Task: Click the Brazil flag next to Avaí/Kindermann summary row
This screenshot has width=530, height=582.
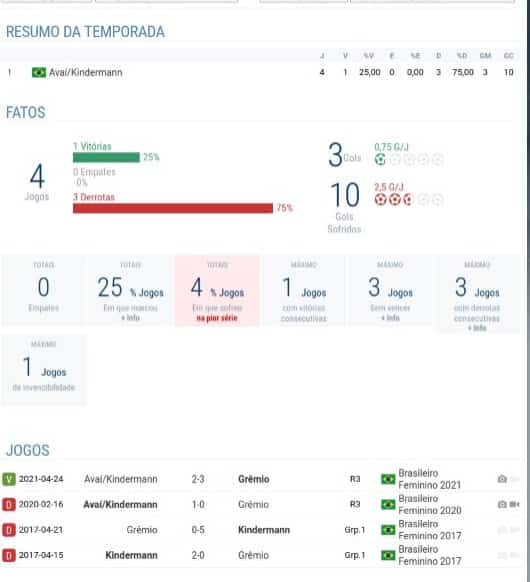Action: [39, 72]
